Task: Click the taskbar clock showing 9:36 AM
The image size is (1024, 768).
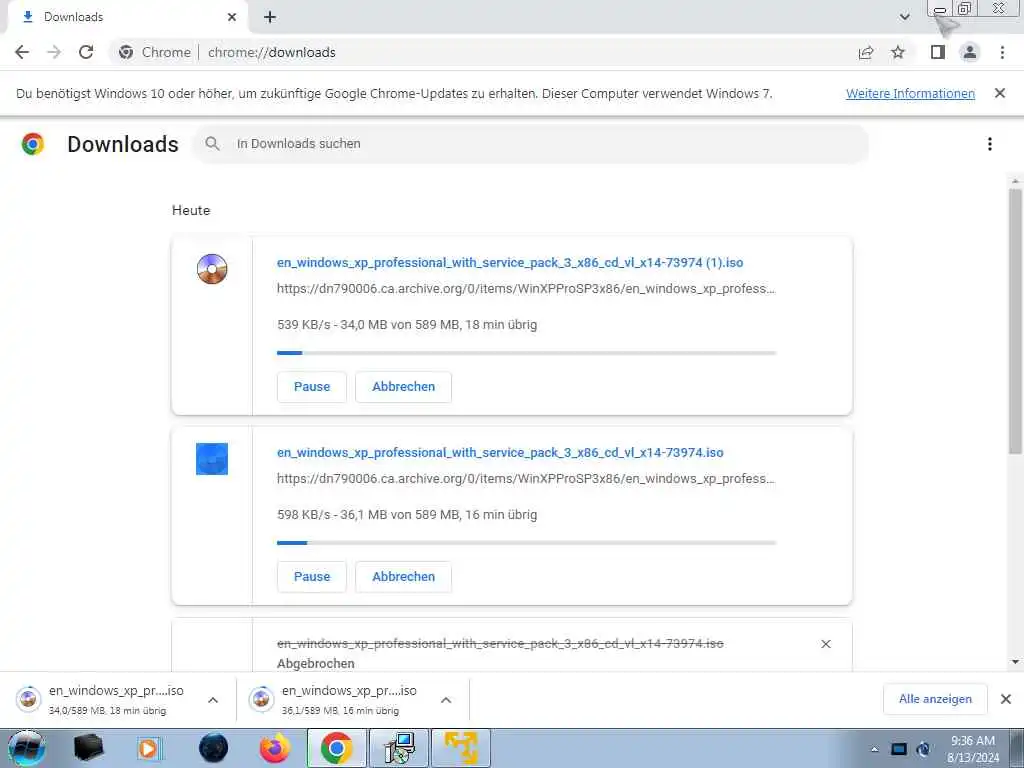Action: coord(973,749)
